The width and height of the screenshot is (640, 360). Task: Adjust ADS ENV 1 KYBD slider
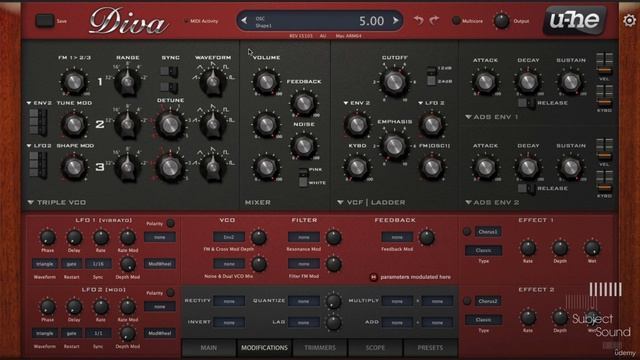coord(604,96)
